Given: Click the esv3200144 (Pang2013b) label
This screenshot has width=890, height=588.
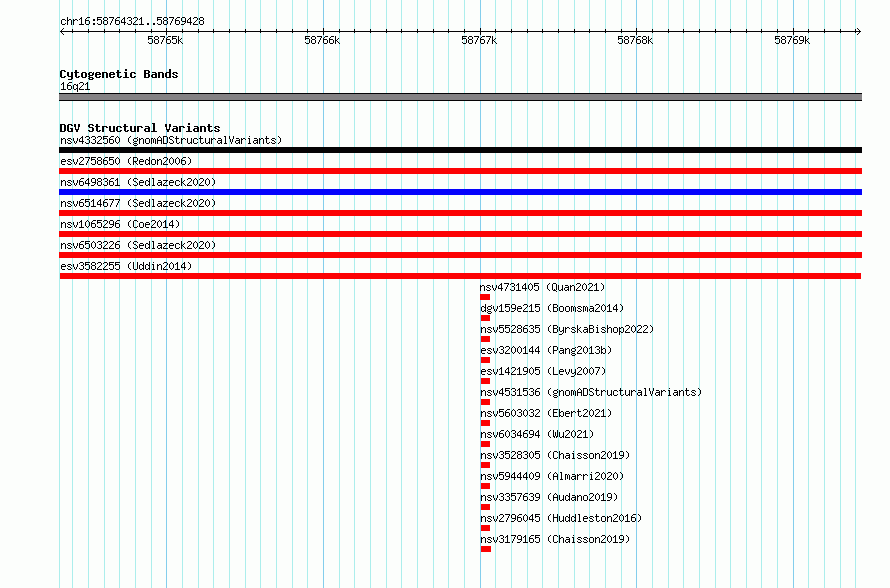Looking at the screenshot, I should pos(546,350).
